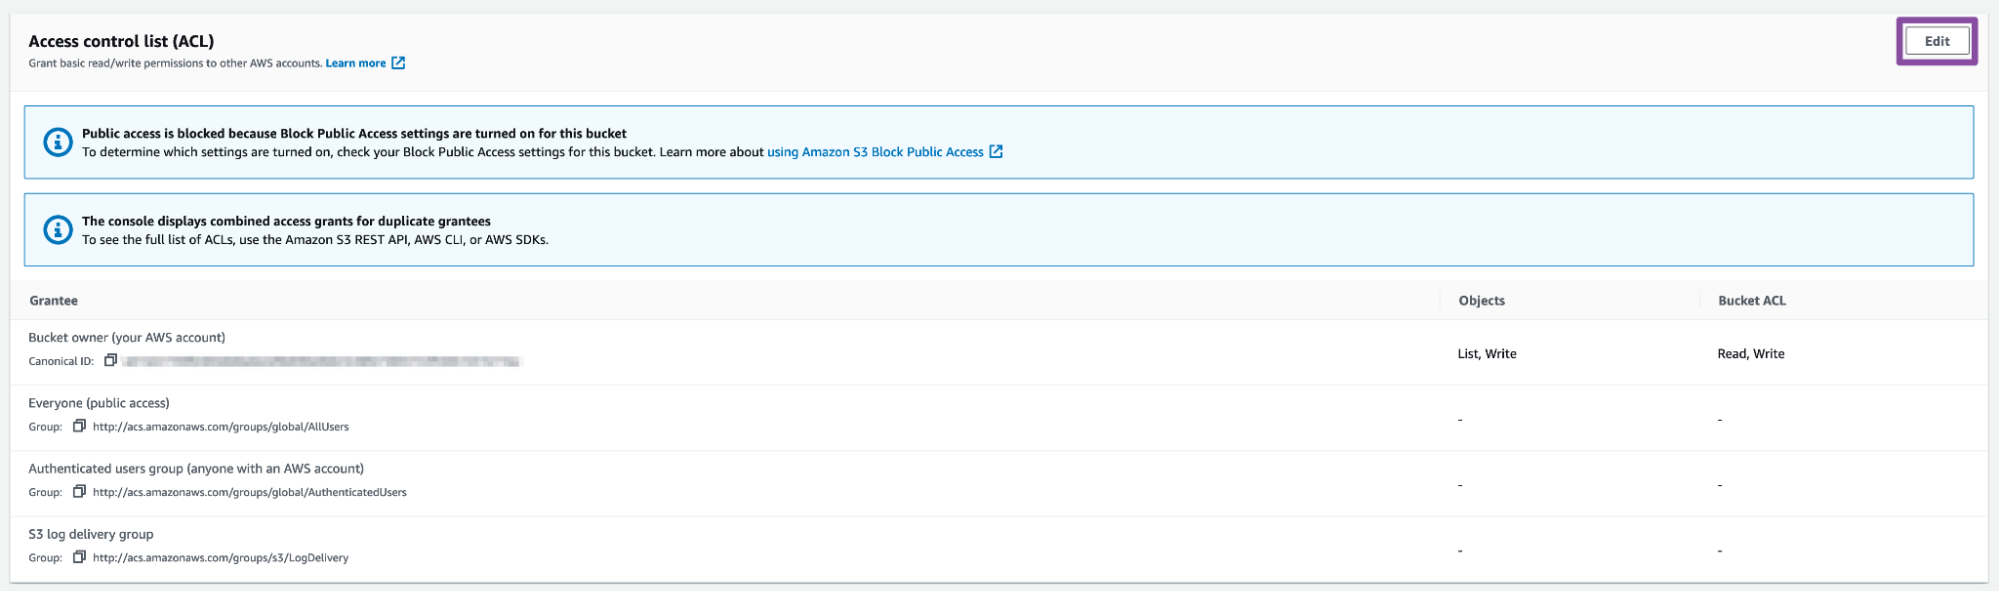Open using Amazon S3 Block Public Access link
Viewport: 1999px width, 591px height.
pyautogui.click(x=875, y=152)
